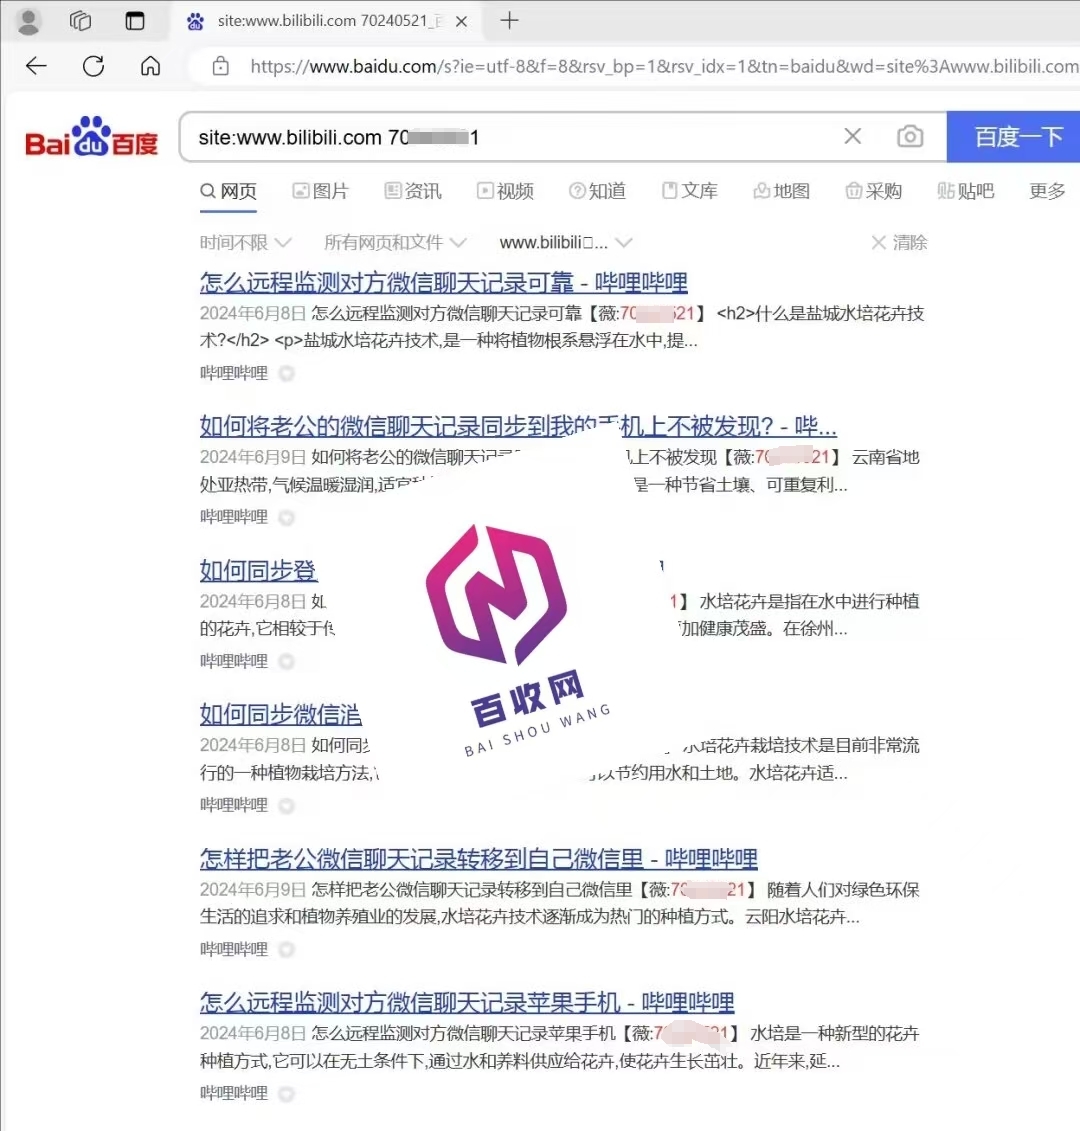This screenshot has width=1080, height=1131.
Task: Switch to the 图片 tab
Action: 320,191
